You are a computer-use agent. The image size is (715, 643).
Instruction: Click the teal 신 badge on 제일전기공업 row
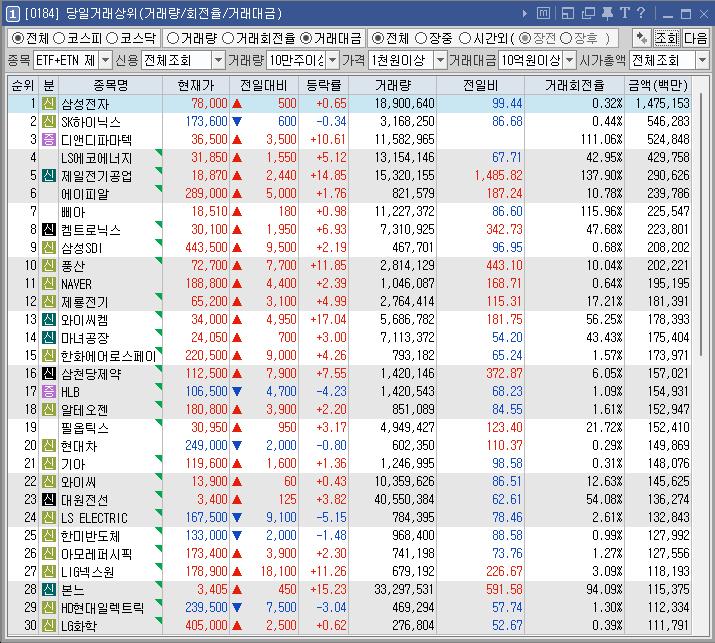(x=49, y=175)
